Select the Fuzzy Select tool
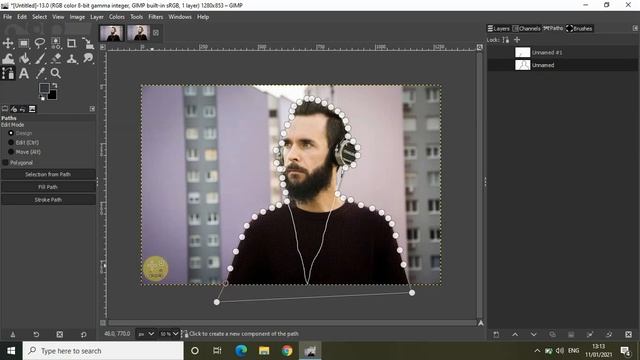This screenshot has height=360, width=640. click(x=56, y=43)
